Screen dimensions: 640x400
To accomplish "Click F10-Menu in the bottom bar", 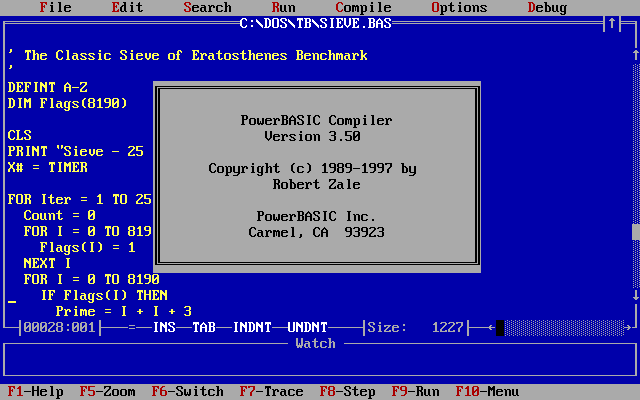I will click(x=487, y=391).
